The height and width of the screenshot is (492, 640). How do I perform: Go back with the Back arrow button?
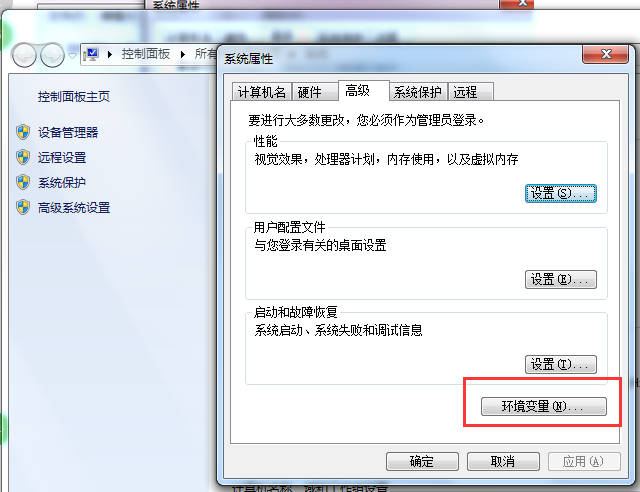coord(25,55)
